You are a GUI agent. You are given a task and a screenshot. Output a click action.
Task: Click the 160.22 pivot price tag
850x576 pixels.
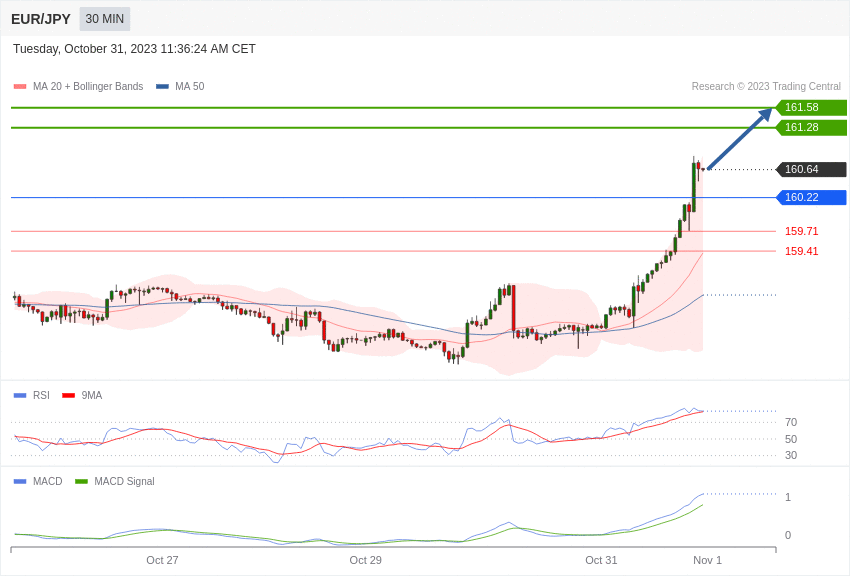[x=811, y=197]
